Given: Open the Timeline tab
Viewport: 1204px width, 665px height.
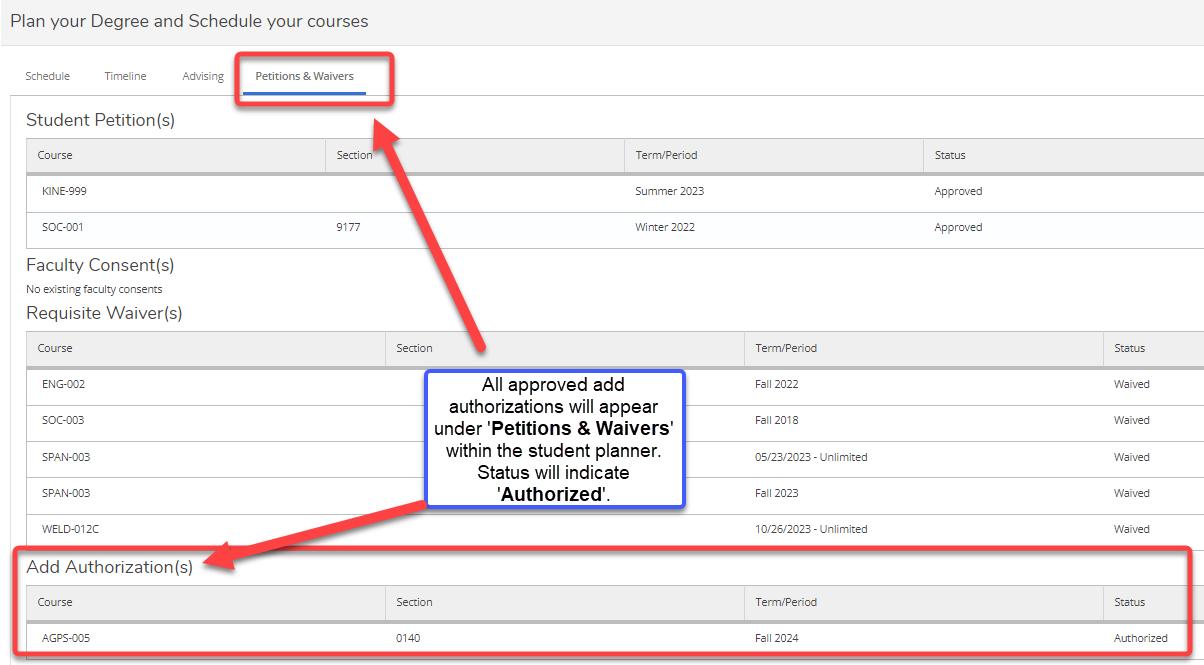Looking at the screenshot, I should pyautogui.click(x=125, y=76).
